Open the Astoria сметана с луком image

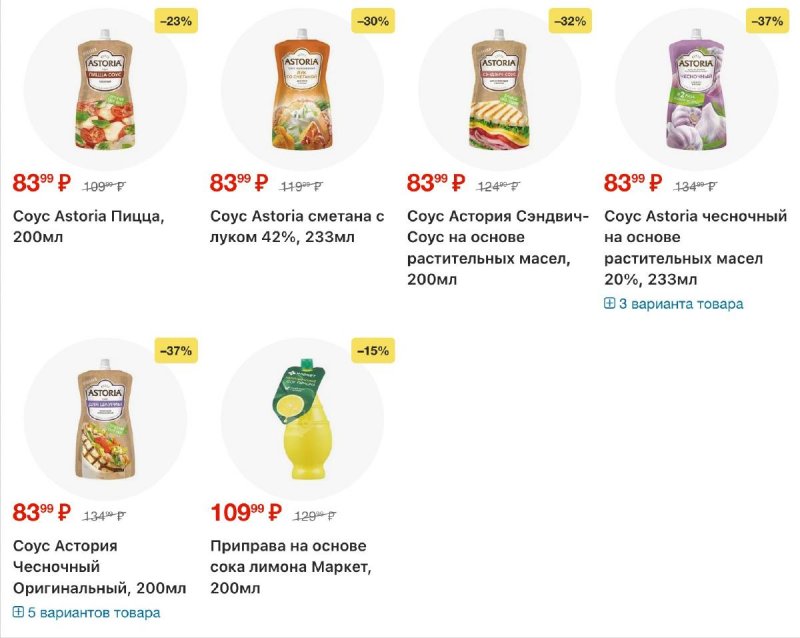click(x=302, y=88)
